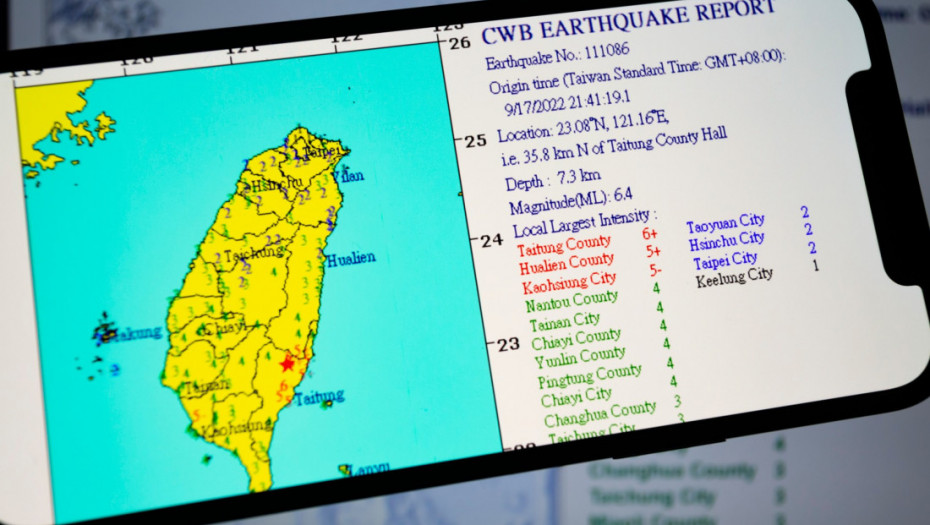Click Taipei City in the intensity list
The image size is (930, 525).
pos(725,260)
